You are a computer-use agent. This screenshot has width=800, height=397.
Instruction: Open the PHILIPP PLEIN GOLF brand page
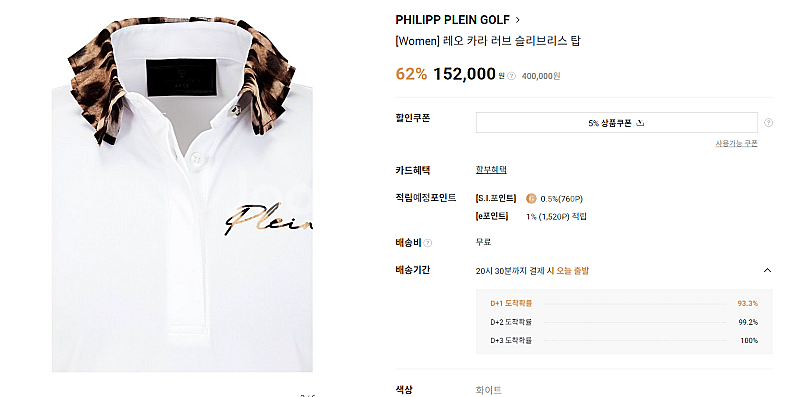[453, 20]
